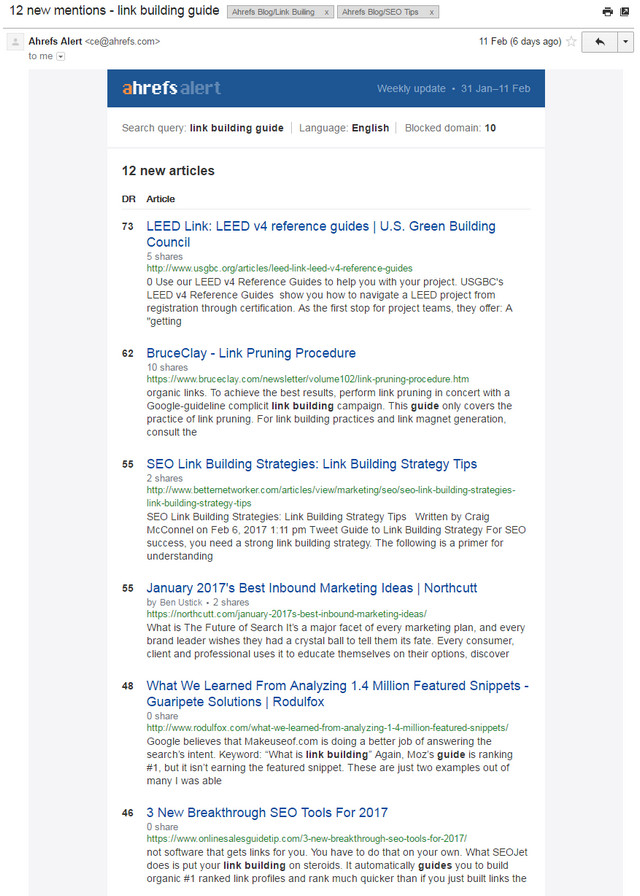
Task: Expand recipient details arrow next to 'to me'
Action: coord(61,57)
